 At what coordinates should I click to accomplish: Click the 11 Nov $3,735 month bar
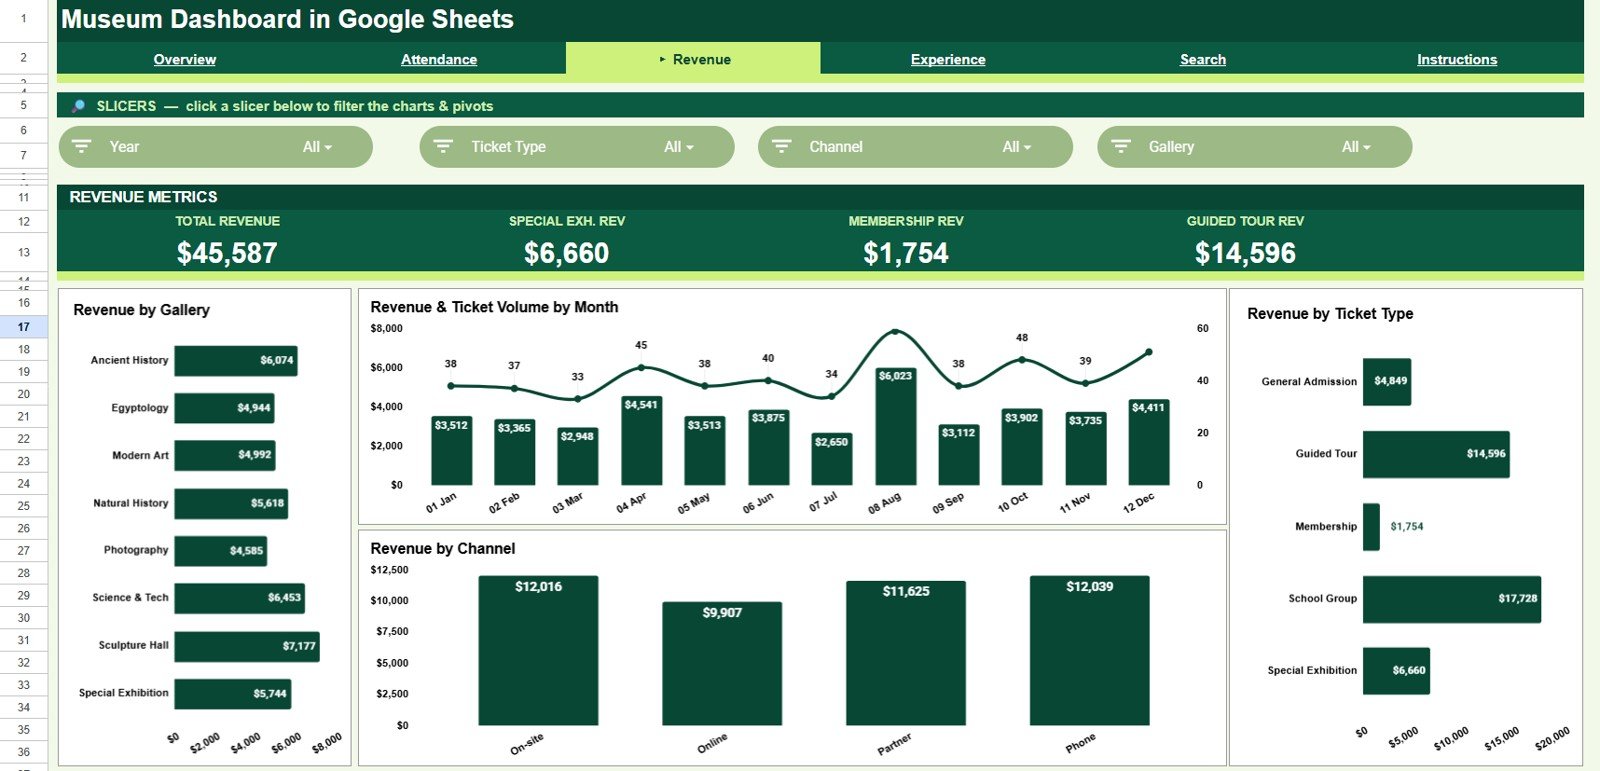point(1085,449)
